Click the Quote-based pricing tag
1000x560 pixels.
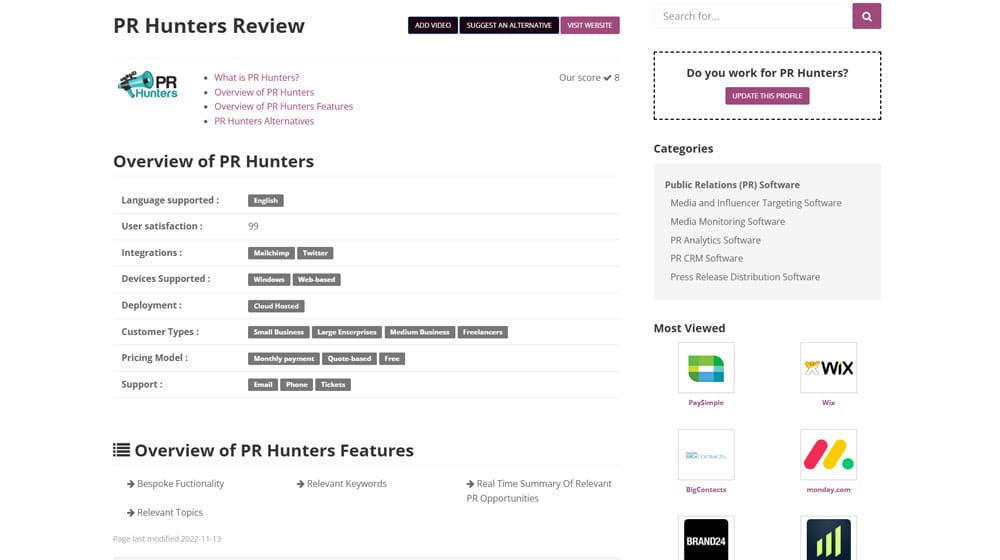coord(349,358)
